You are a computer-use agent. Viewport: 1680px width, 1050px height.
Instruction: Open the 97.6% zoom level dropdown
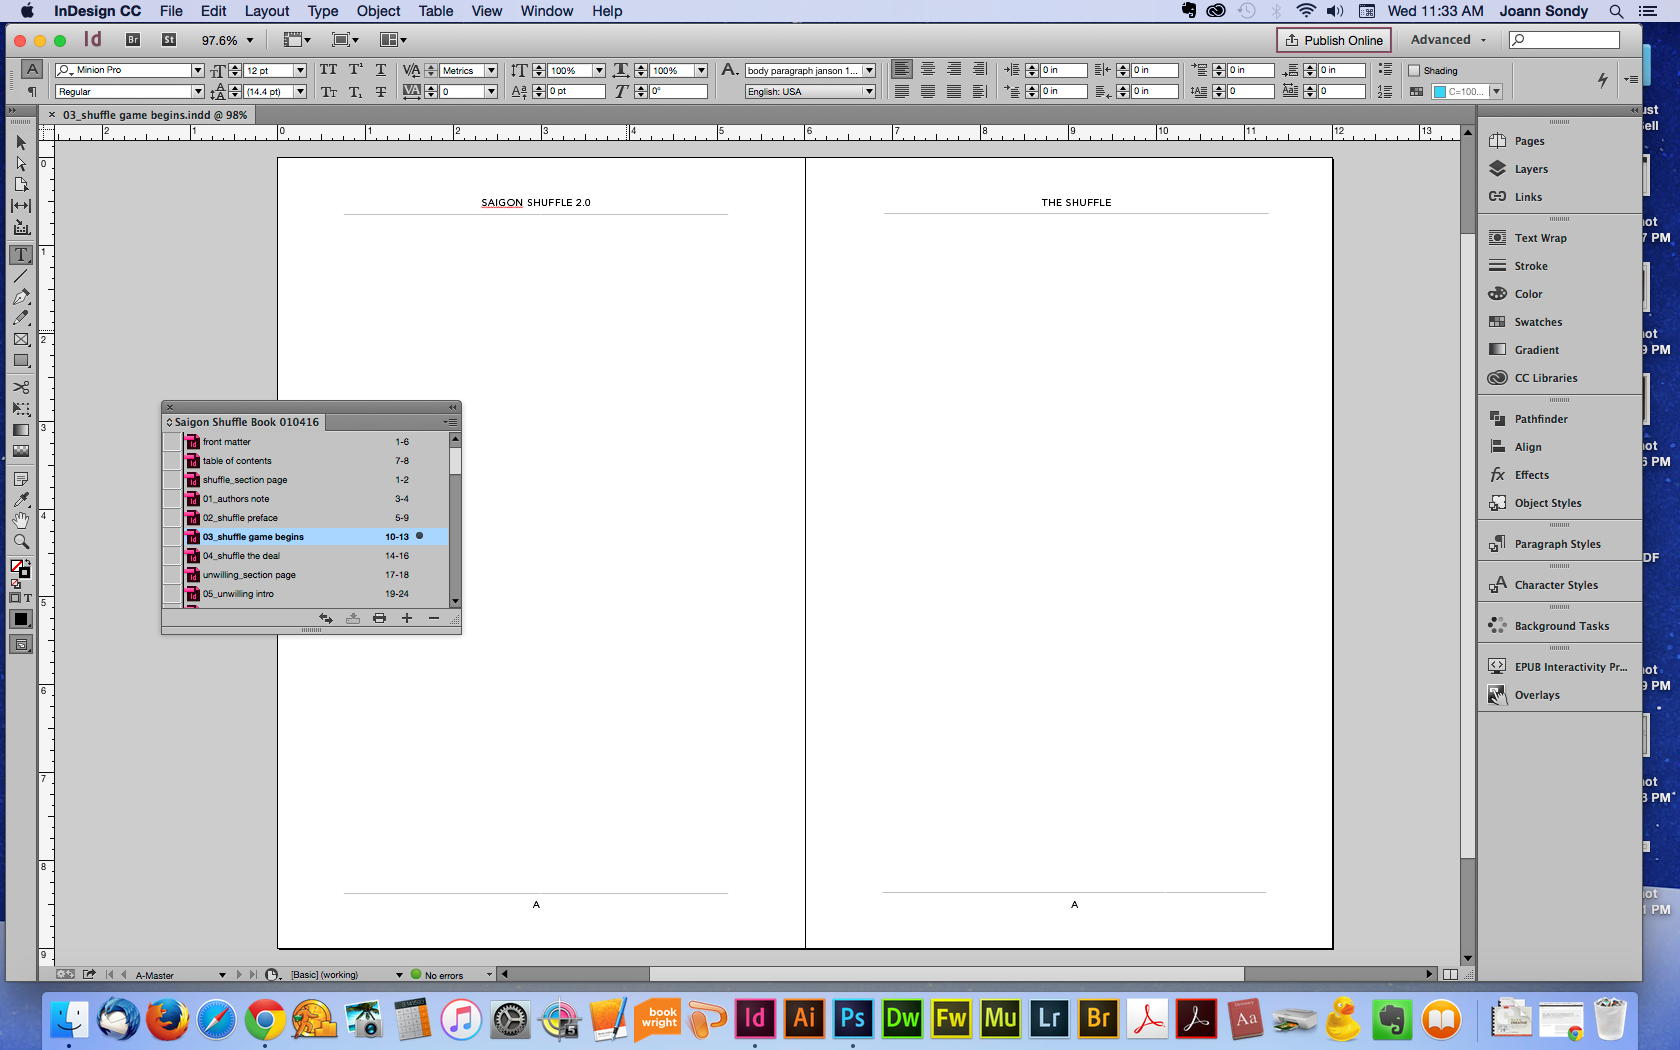coord(250,40)
